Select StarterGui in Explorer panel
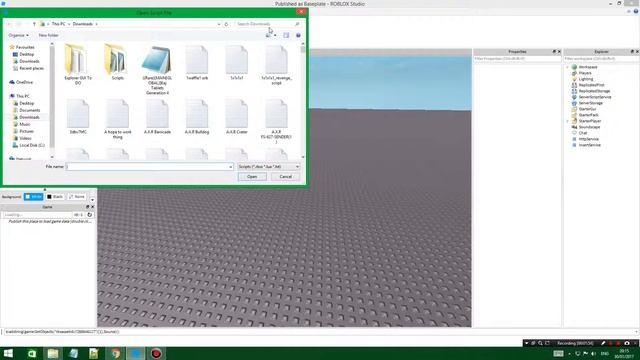The image size is (640, 360). tap(587, 109)
